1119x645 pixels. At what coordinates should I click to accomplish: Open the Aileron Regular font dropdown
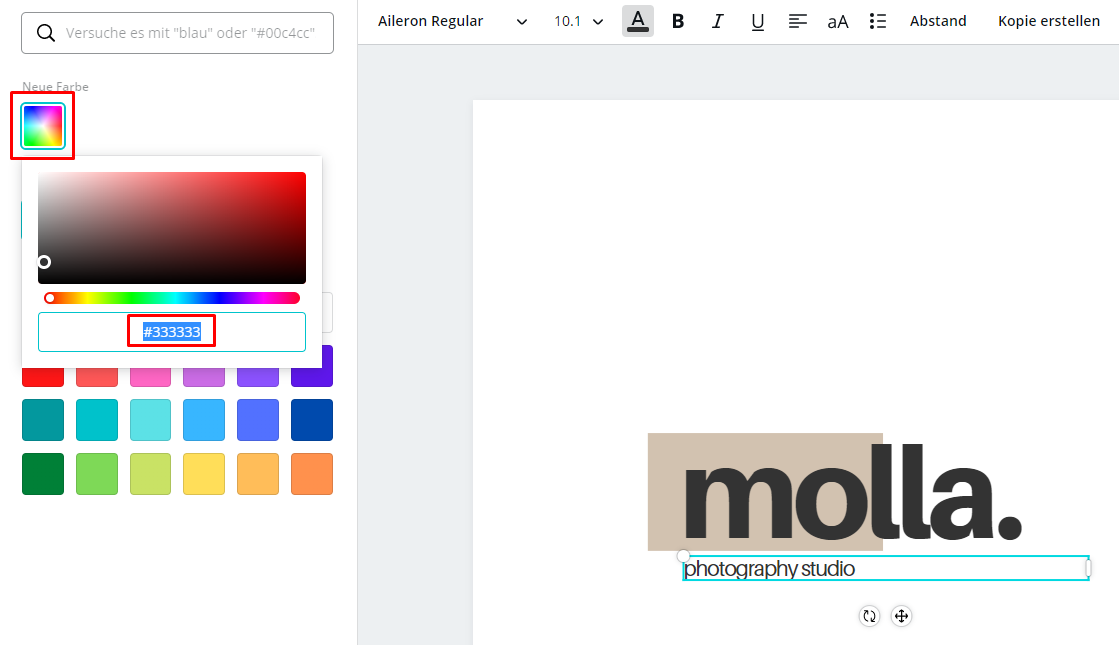[452, 21]
